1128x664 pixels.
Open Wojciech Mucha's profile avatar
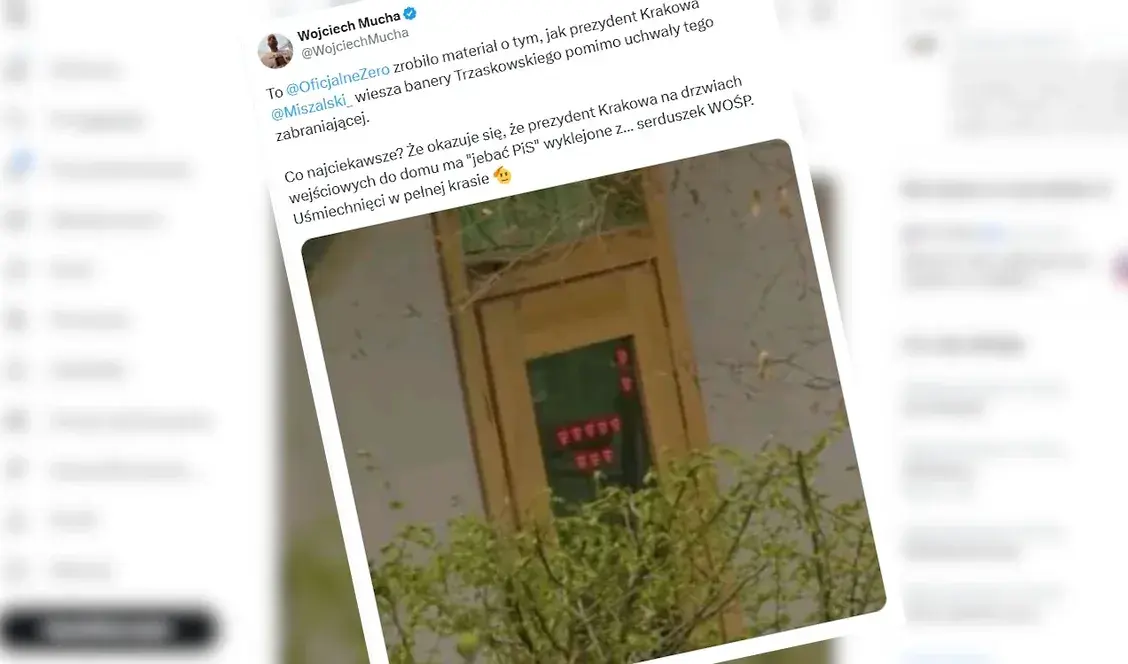click(275, 50)
